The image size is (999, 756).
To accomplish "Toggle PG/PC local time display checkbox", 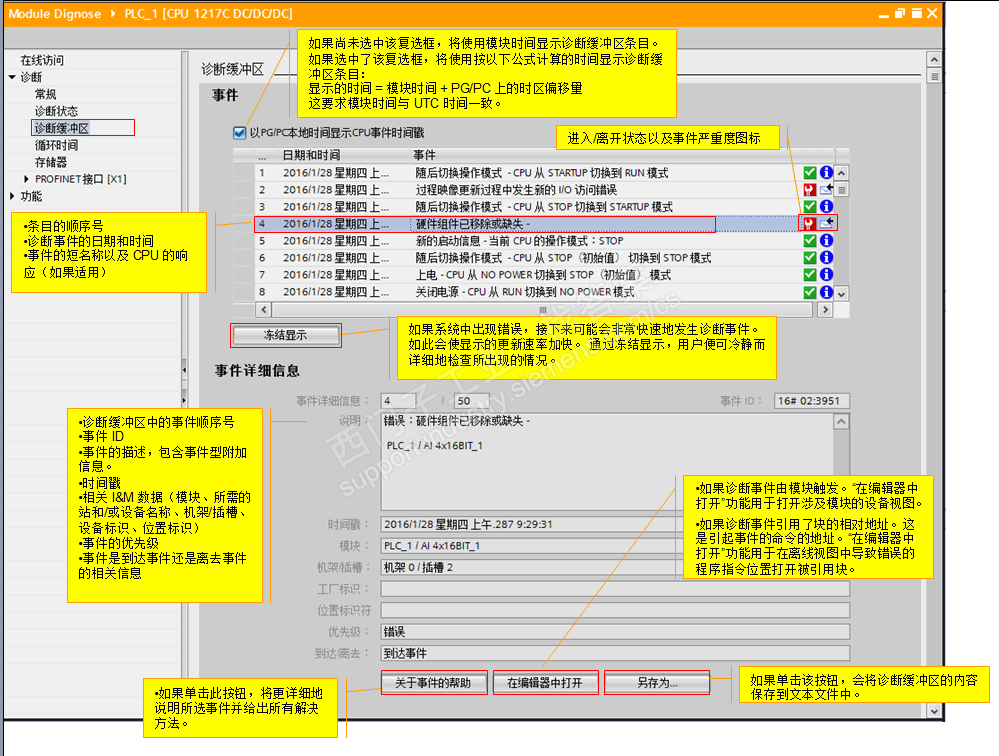I will [x=240, y=132].
